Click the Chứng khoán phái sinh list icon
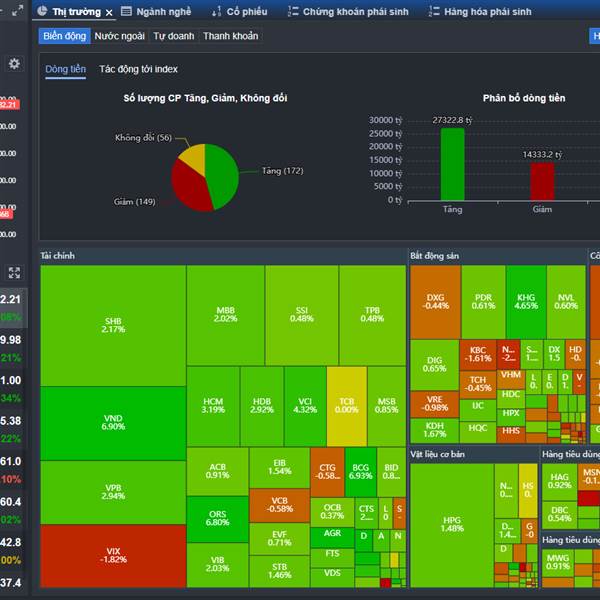 (x=293, y=11)
